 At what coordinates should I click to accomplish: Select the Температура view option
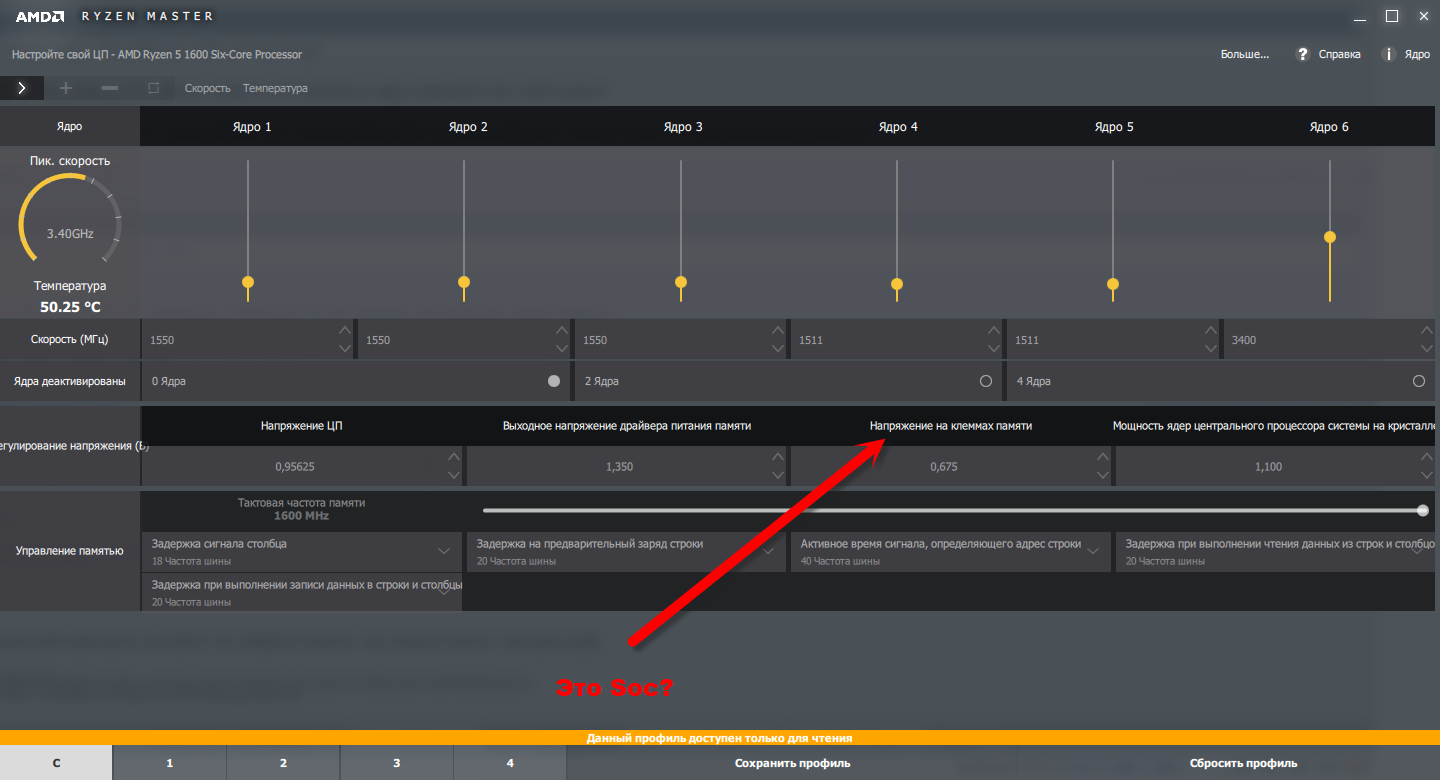(275, 88)
